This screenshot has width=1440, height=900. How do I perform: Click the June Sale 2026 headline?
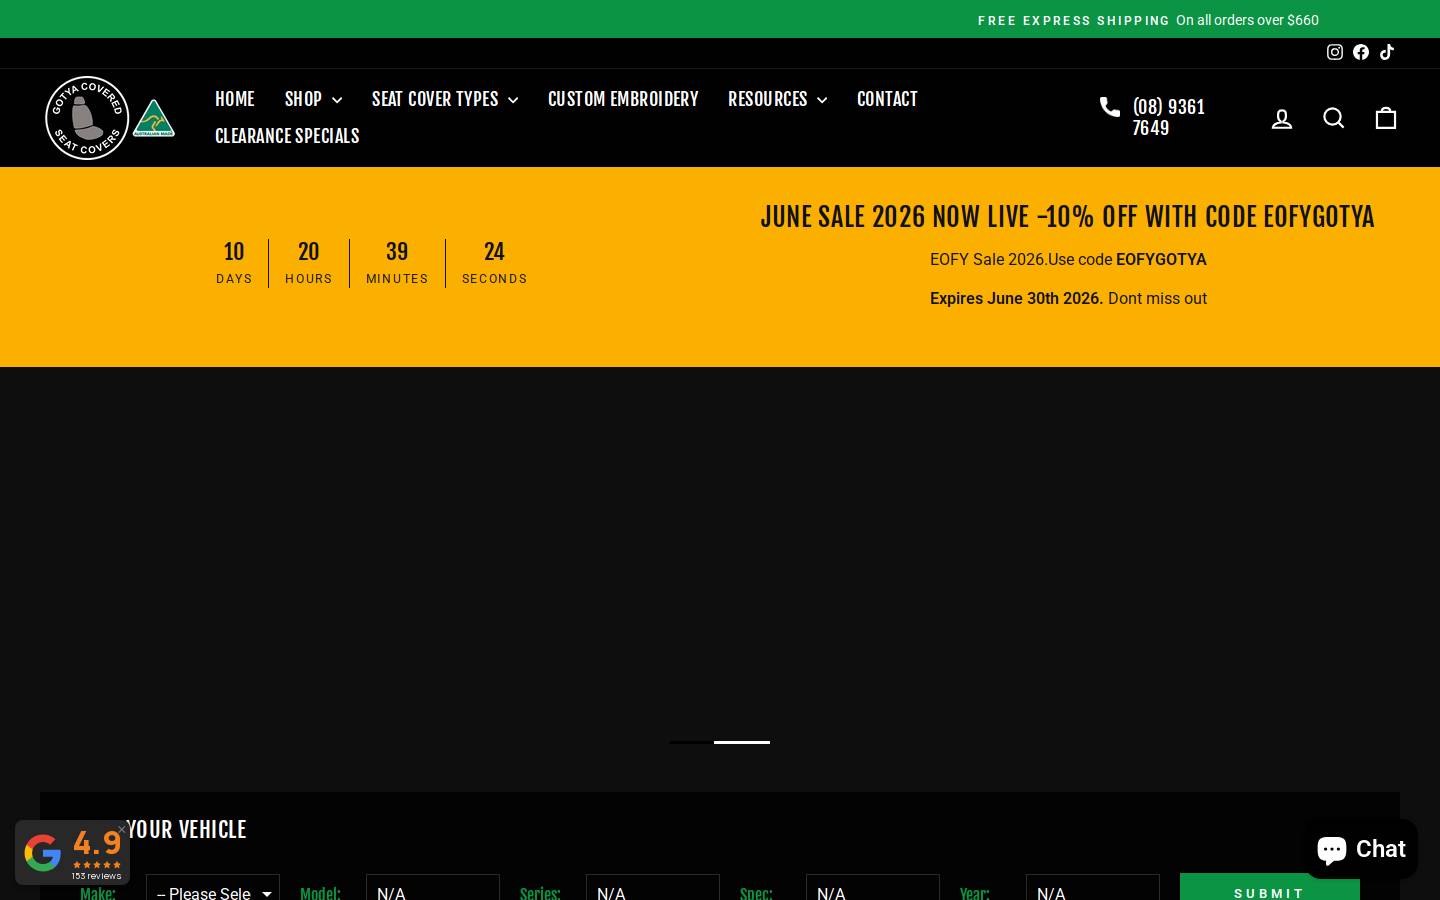[x=1068, y=217]
